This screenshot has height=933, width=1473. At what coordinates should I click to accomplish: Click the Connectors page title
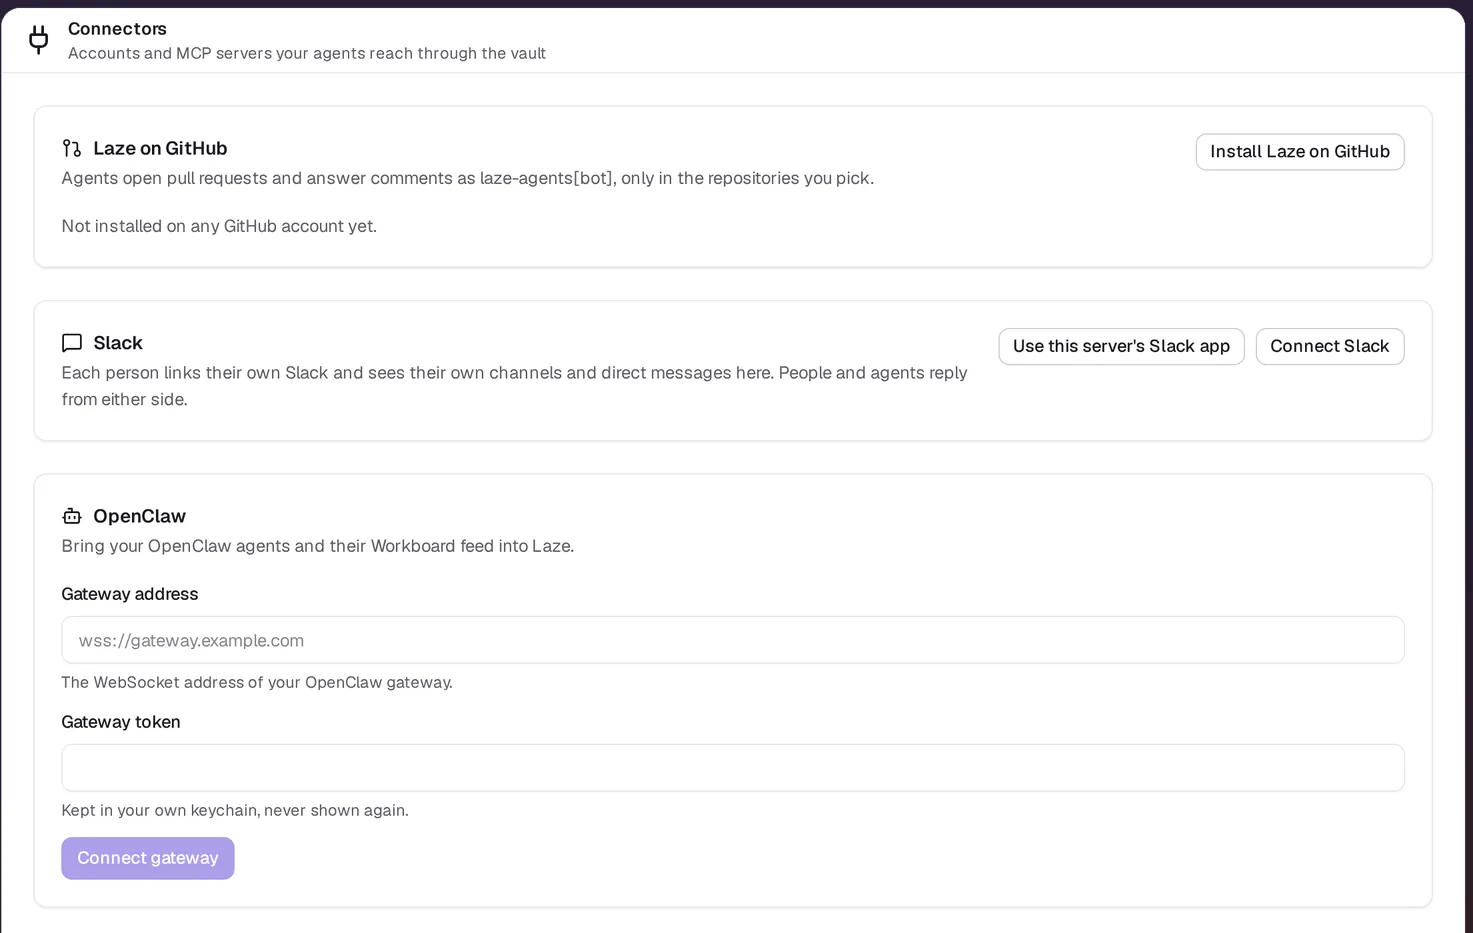pyautogui.click(x=117, y=29)
